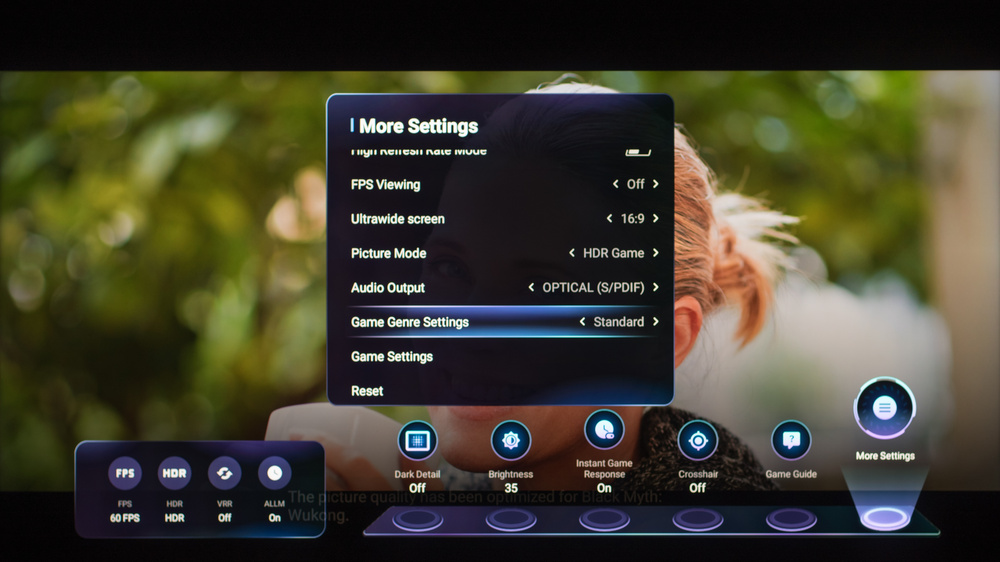Click right arrow for Game Genre Settings
This screenshot has height=562, width=1000.
coord(656,322)
